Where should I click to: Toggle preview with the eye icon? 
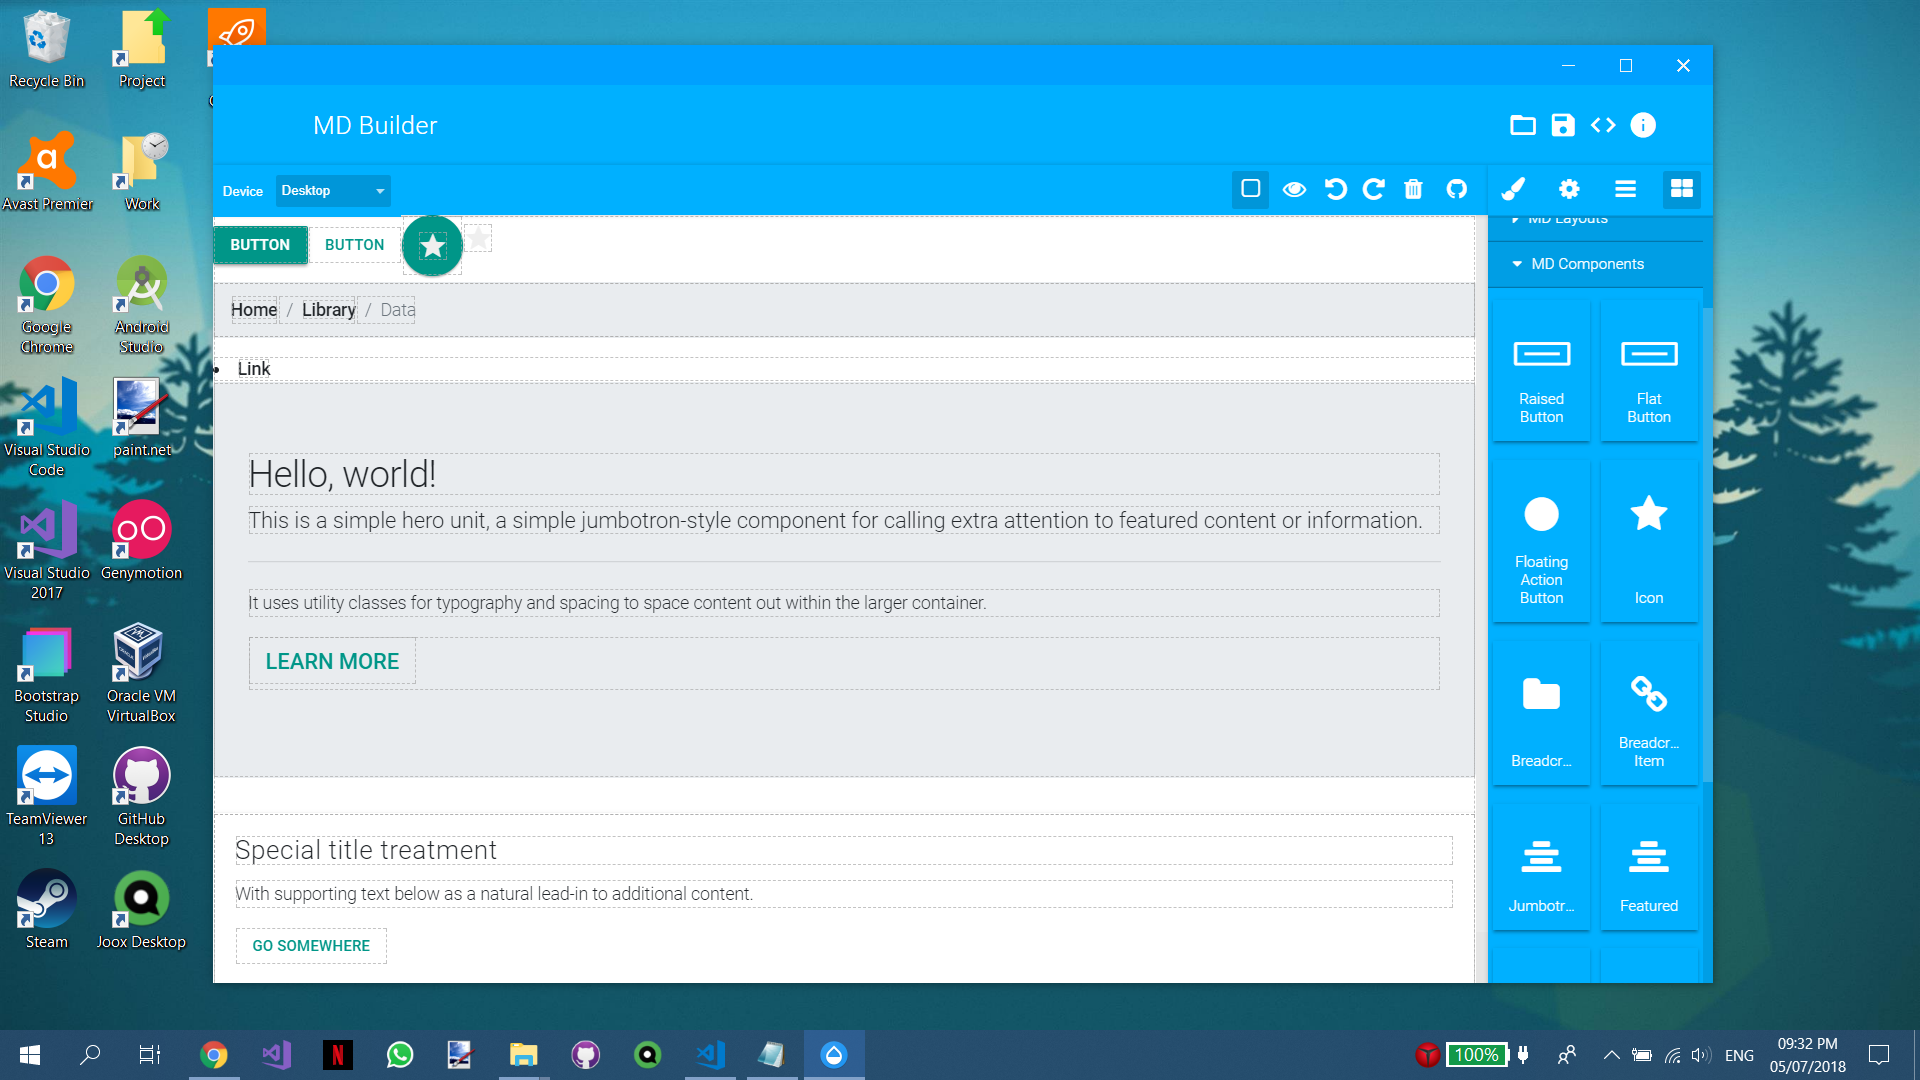(x=1294, y=189)
